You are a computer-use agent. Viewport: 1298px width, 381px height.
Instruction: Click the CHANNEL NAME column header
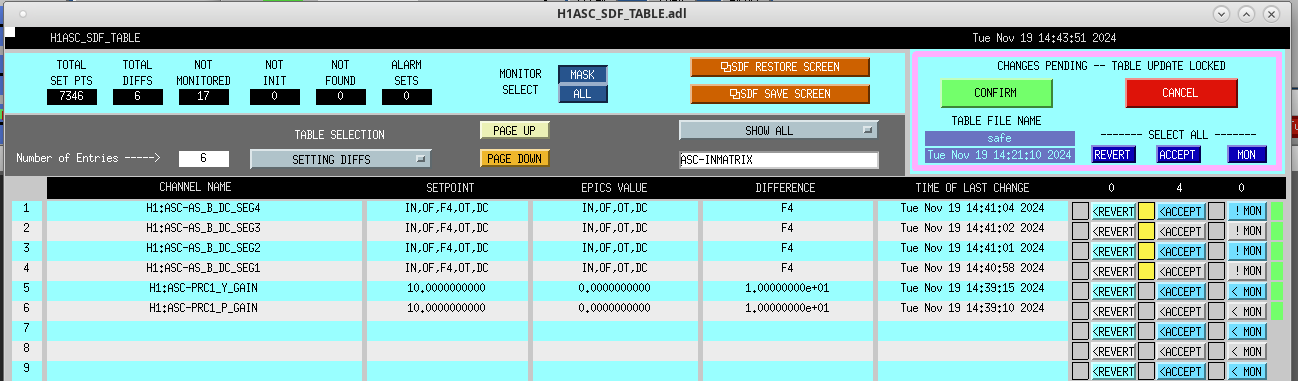(x=195, y=188)
